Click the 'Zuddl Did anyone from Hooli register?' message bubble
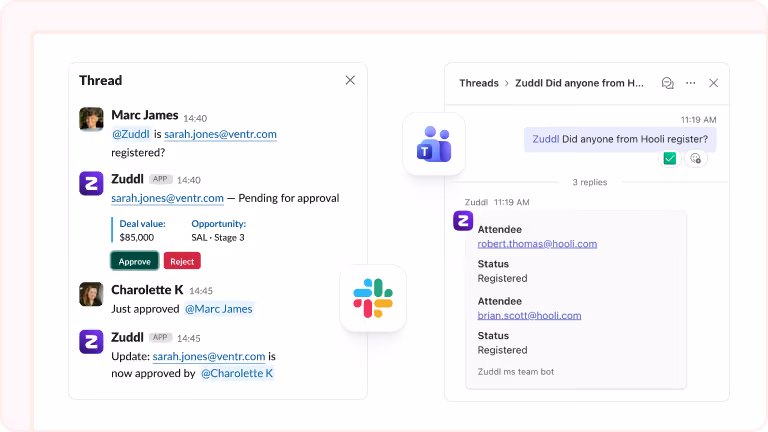The width and height of the screenshot is (768, 432). click(620, 139)
